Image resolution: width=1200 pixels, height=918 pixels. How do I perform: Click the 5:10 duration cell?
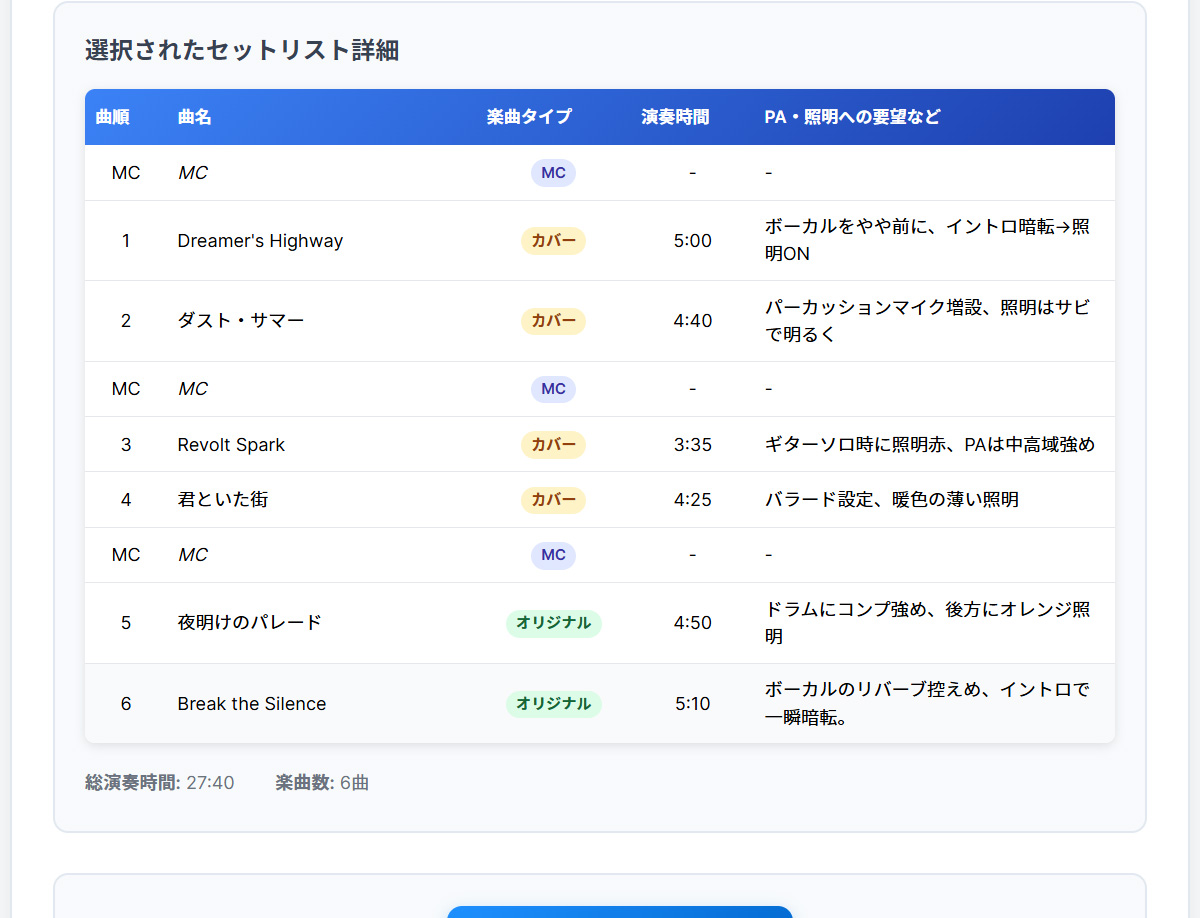pos(693,704)
